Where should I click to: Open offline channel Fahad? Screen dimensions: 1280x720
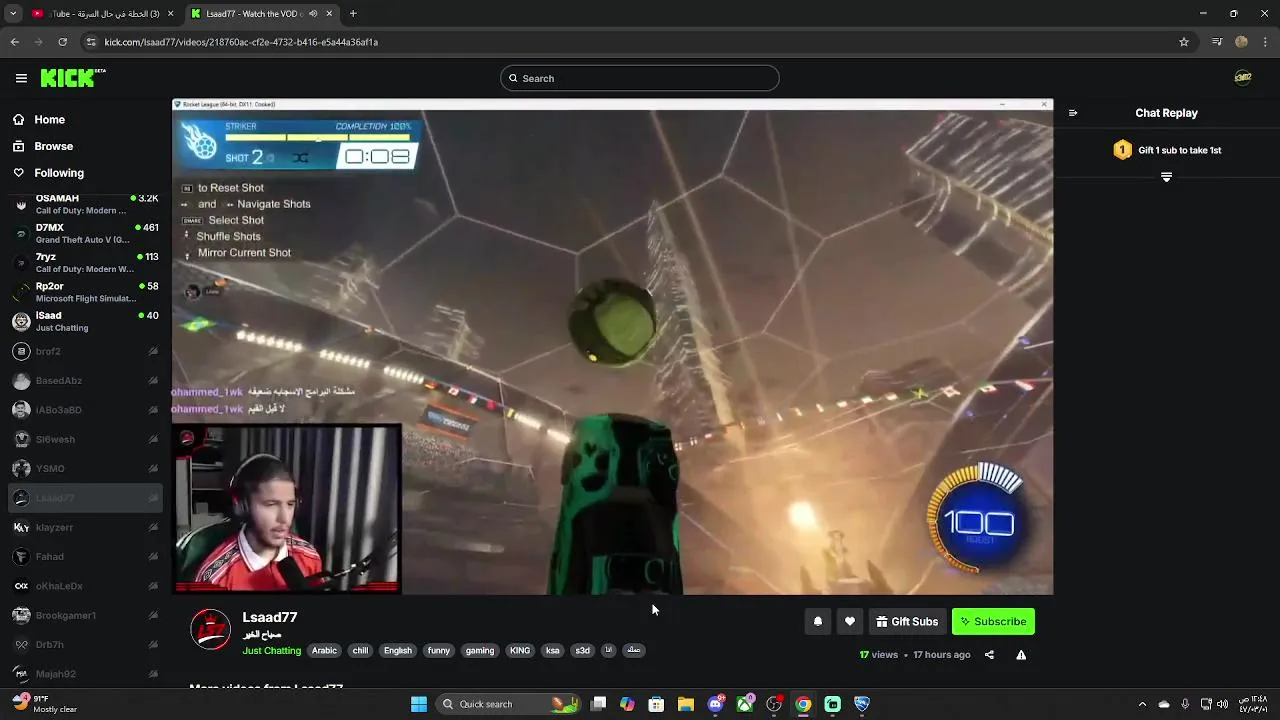tap(85, 556)
